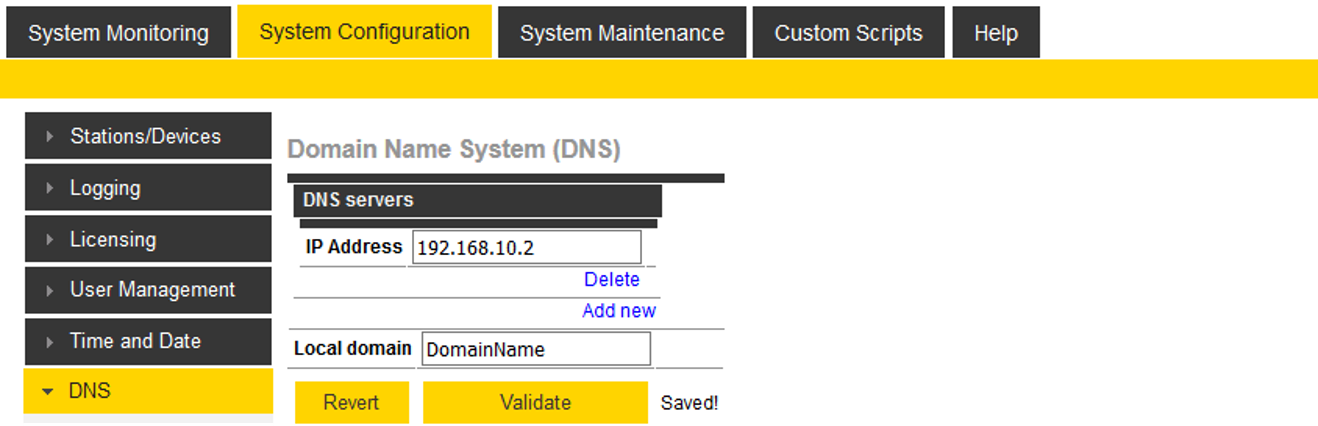This screenshot has width=1318, height=426.
Task: Select the System Configuration tab
Action: 364,32
